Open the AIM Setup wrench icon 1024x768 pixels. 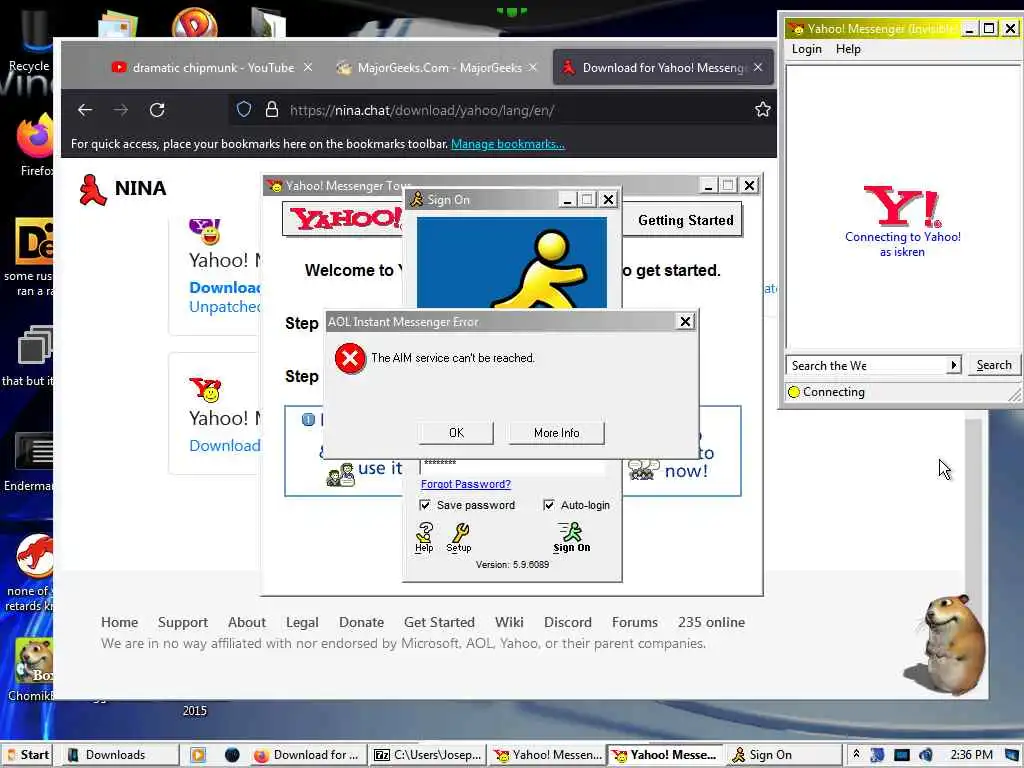458,537
